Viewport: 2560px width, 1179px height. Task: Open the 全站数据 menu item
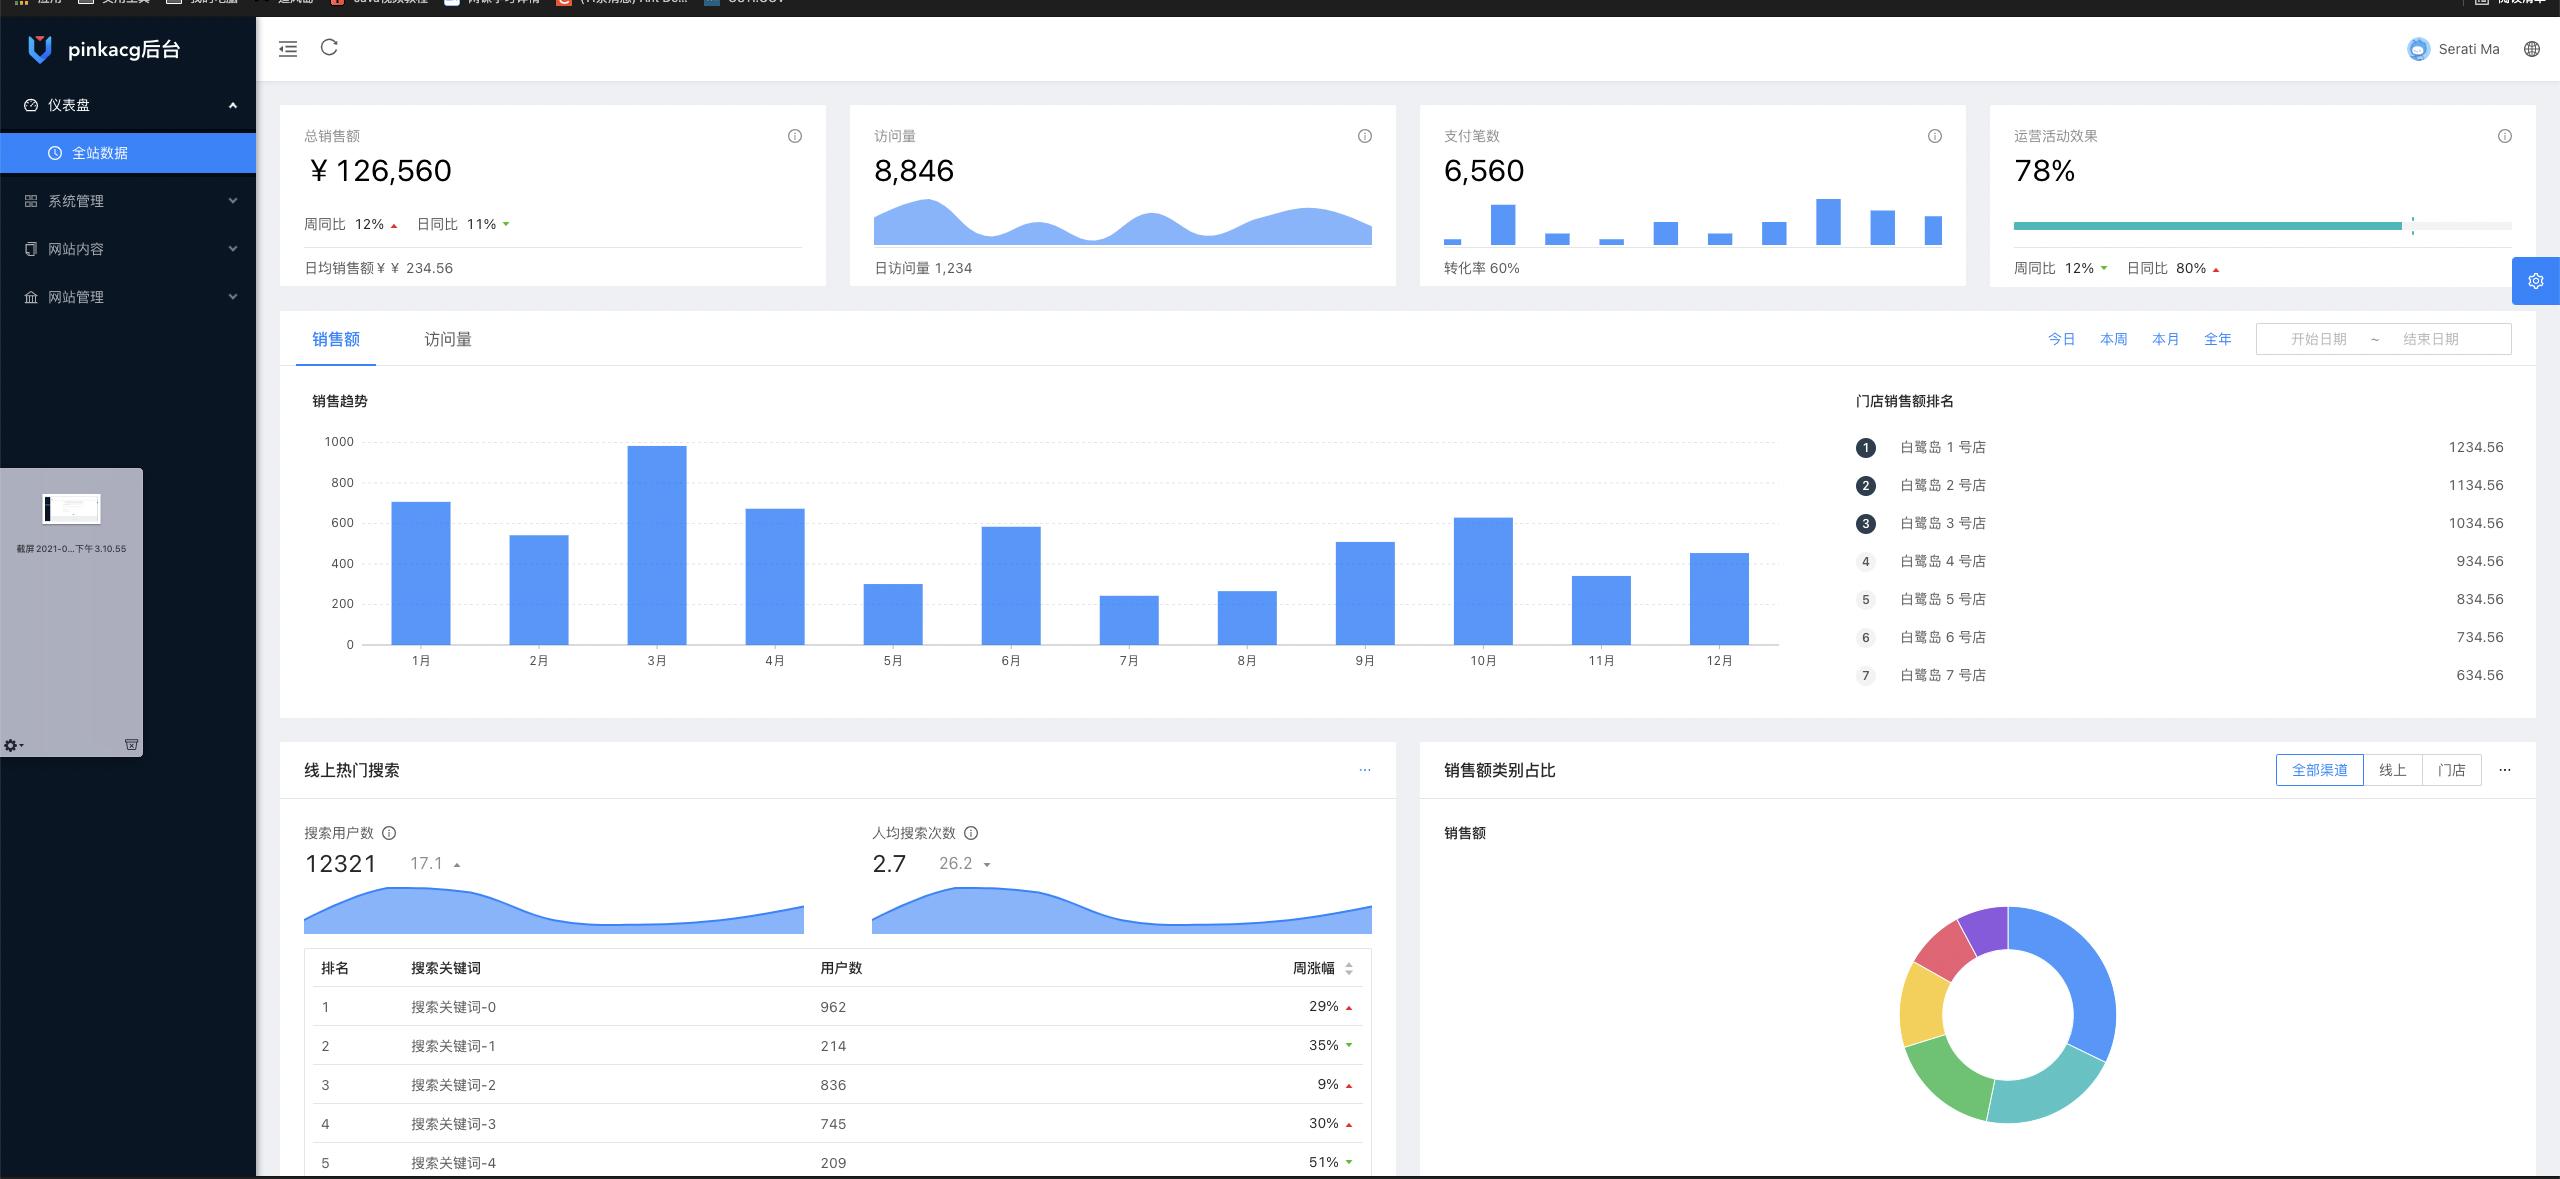[100, 153]
